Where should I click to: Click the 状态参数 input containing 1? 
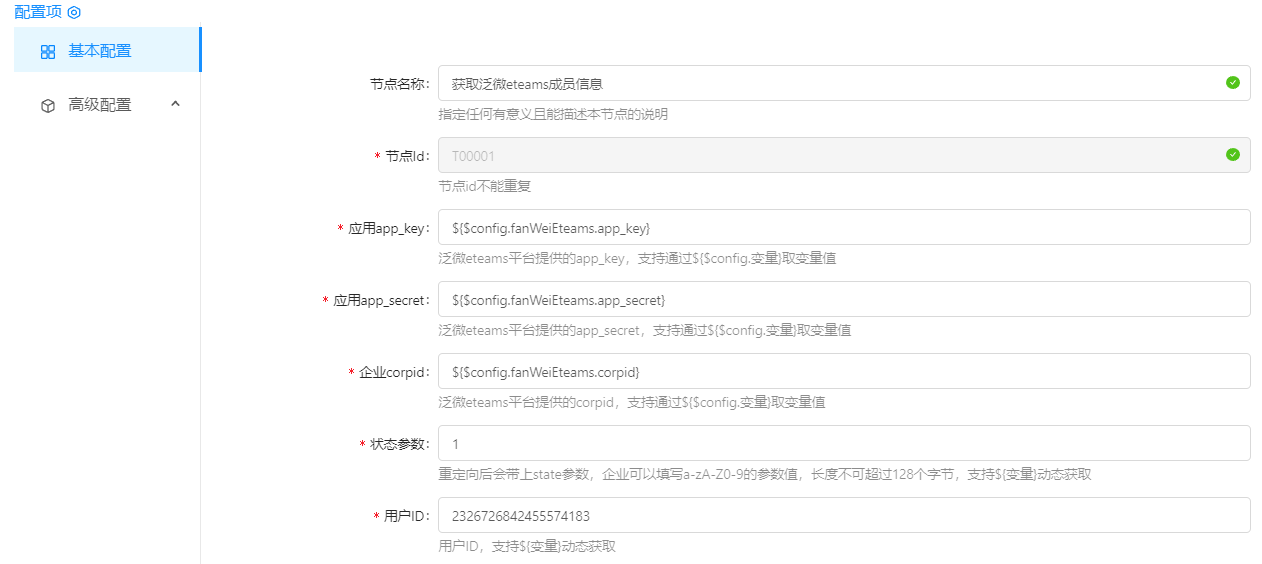(843, 444)
